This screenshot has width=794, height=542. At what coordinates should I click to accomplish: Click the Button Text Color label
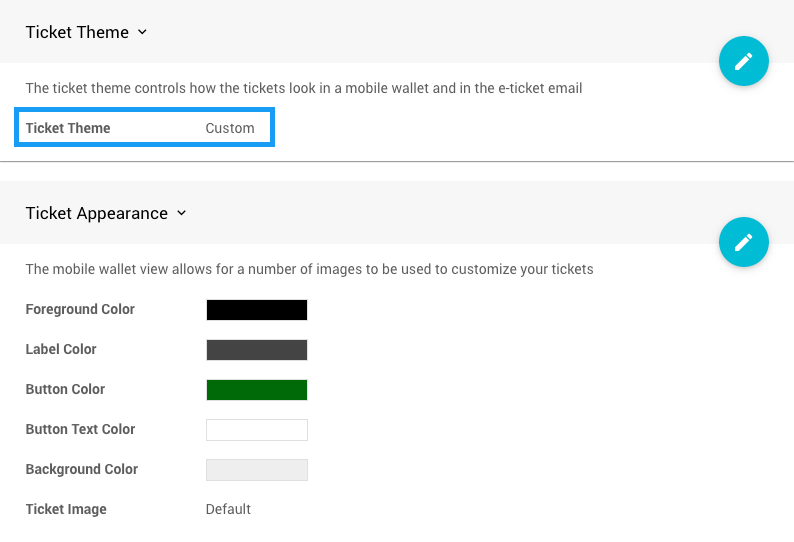[x=80, y=429]
